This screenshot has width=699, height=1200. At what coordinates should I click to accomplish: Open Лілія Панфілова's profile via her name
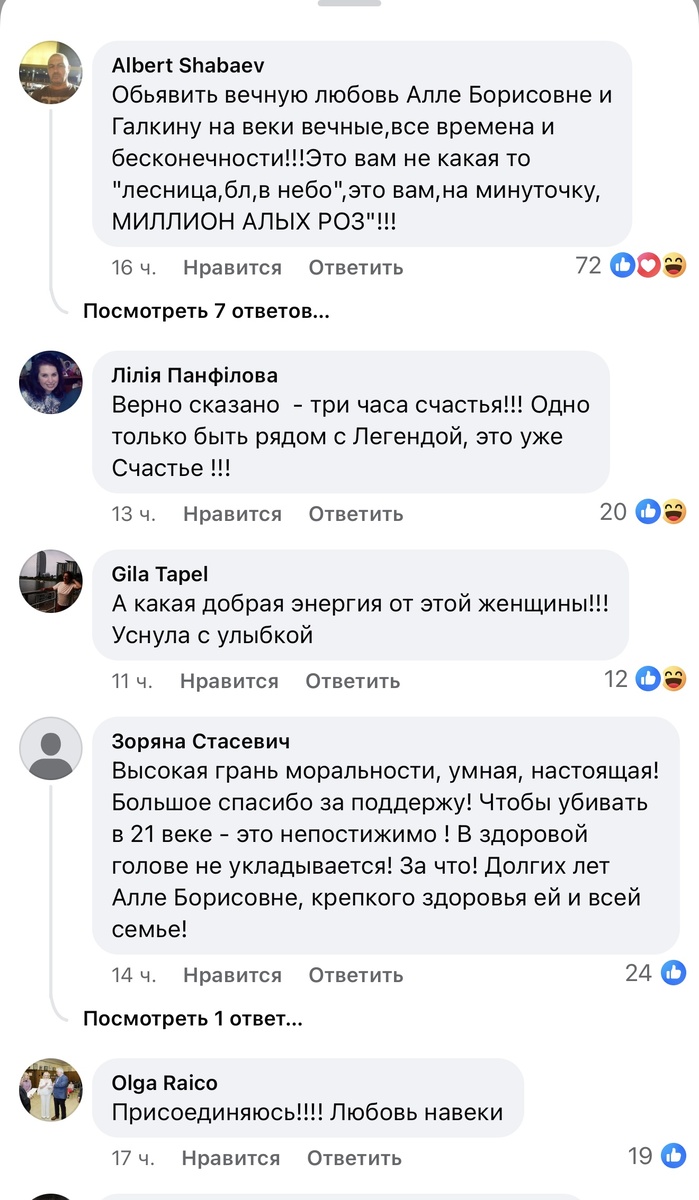195,375
